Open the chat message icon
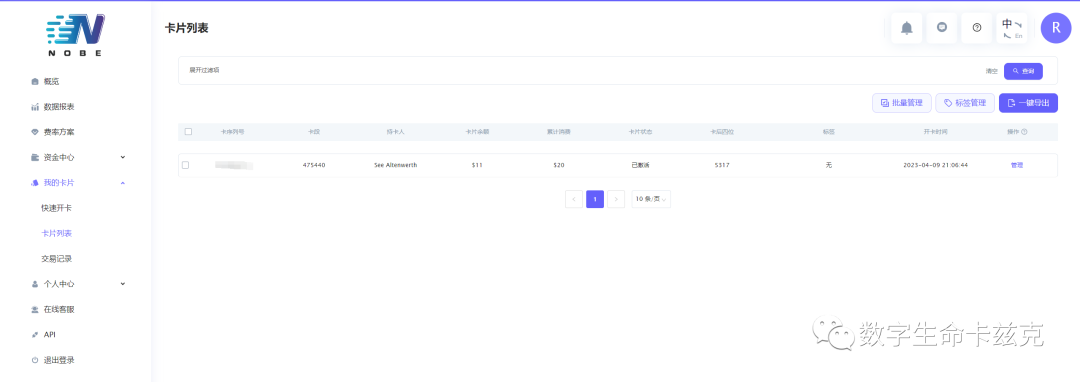1080x382 pixels. click(x=942, y=28)
